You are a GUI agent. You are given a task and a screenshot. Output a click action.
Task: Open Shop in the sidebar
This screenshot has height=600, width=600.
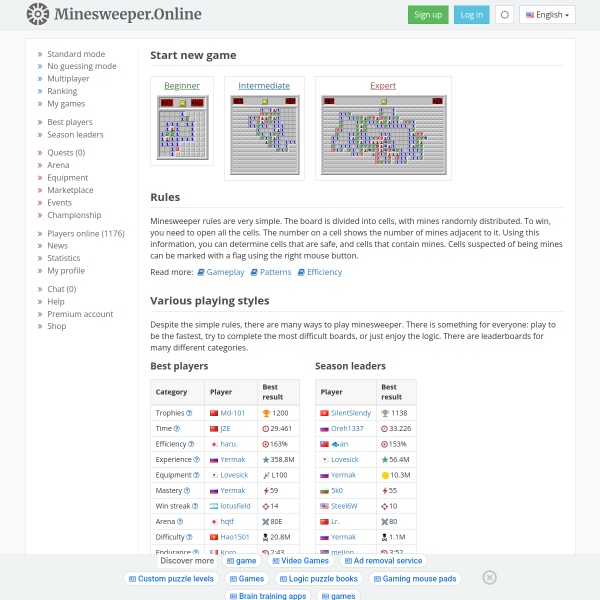point(57,326)
